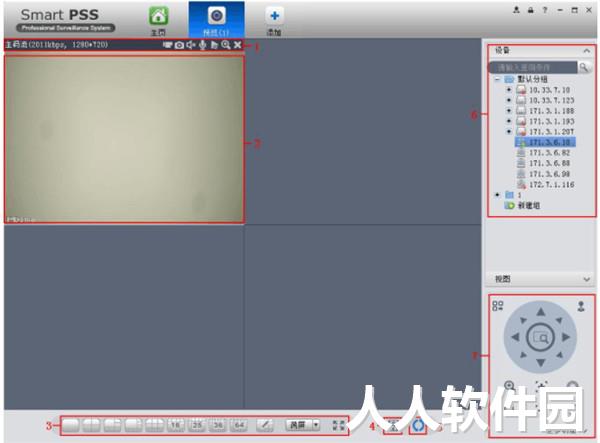Choose the fourth split layout button

click(133, 425)
